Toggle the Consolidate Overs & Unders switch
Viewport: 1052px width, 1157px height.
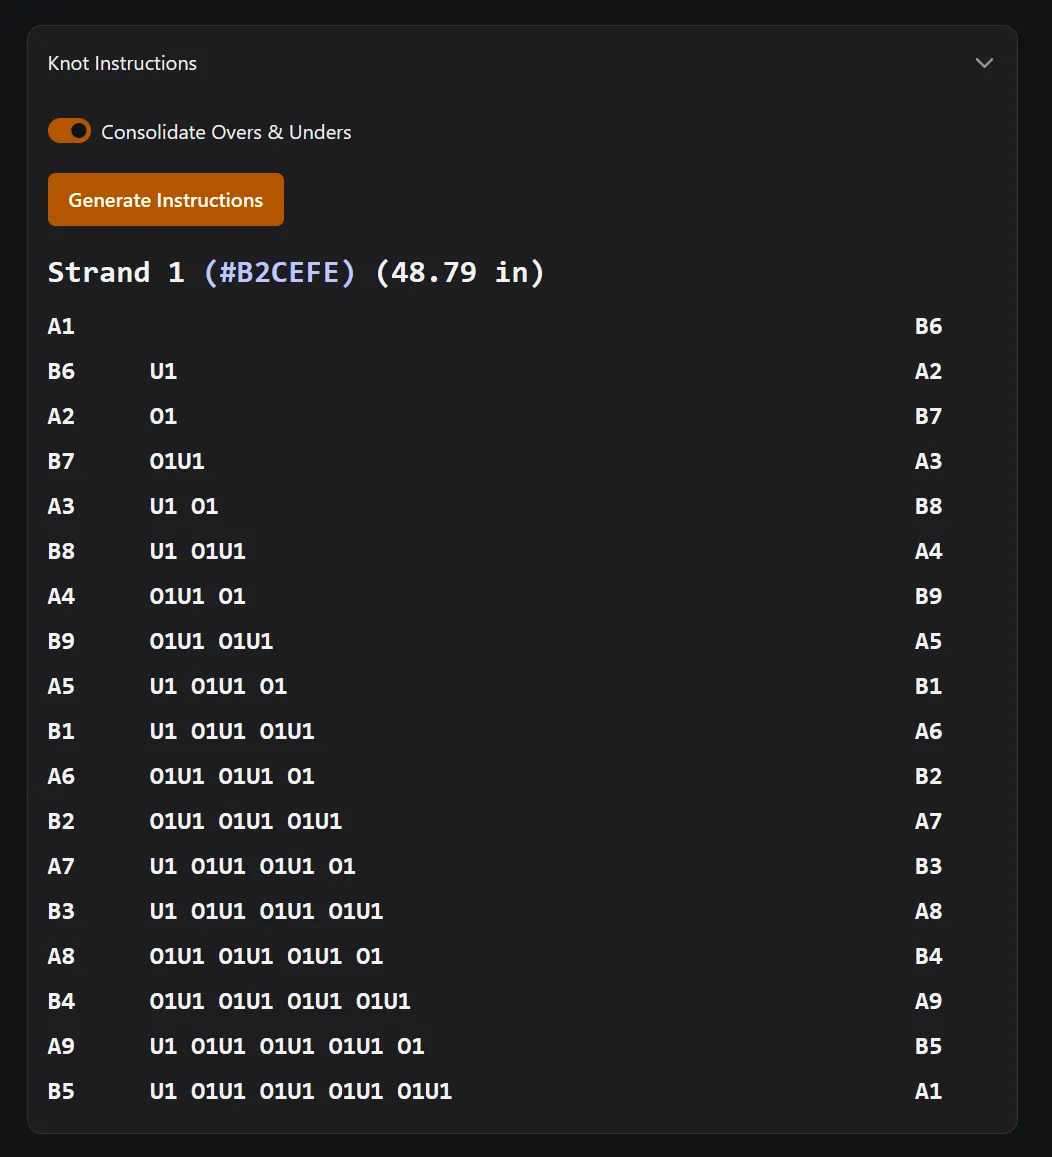(x=69, y=131)
